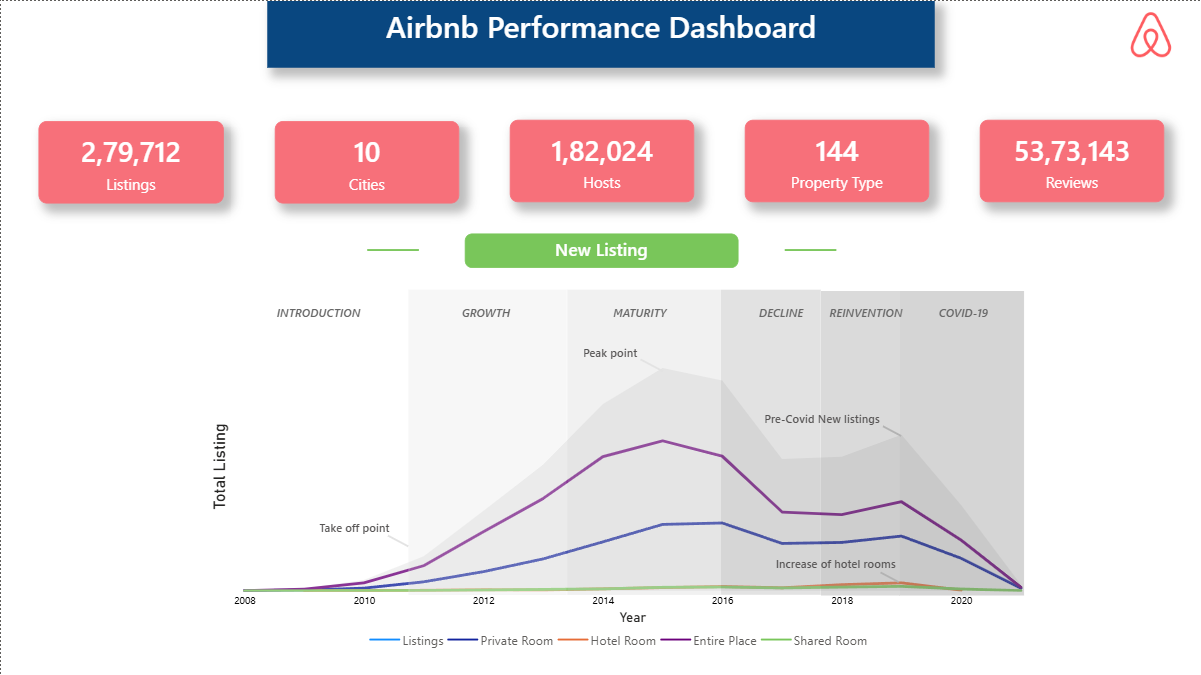Click the New Listing green button

601,251
